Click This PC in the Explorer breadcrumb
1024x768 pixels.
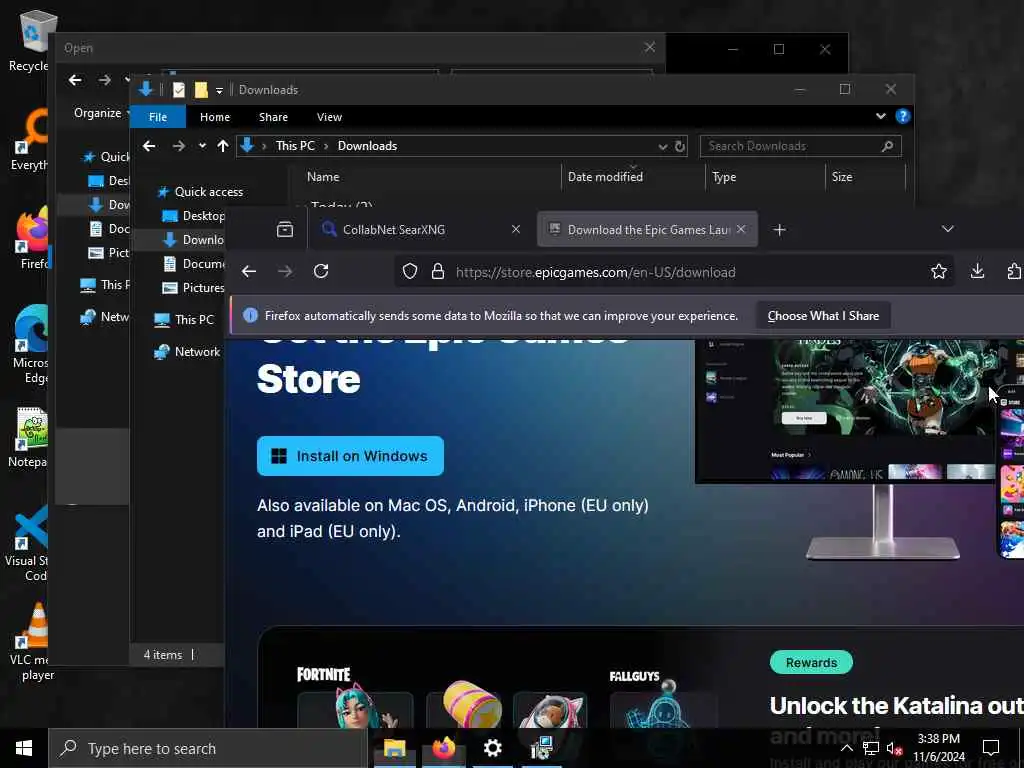295,146
